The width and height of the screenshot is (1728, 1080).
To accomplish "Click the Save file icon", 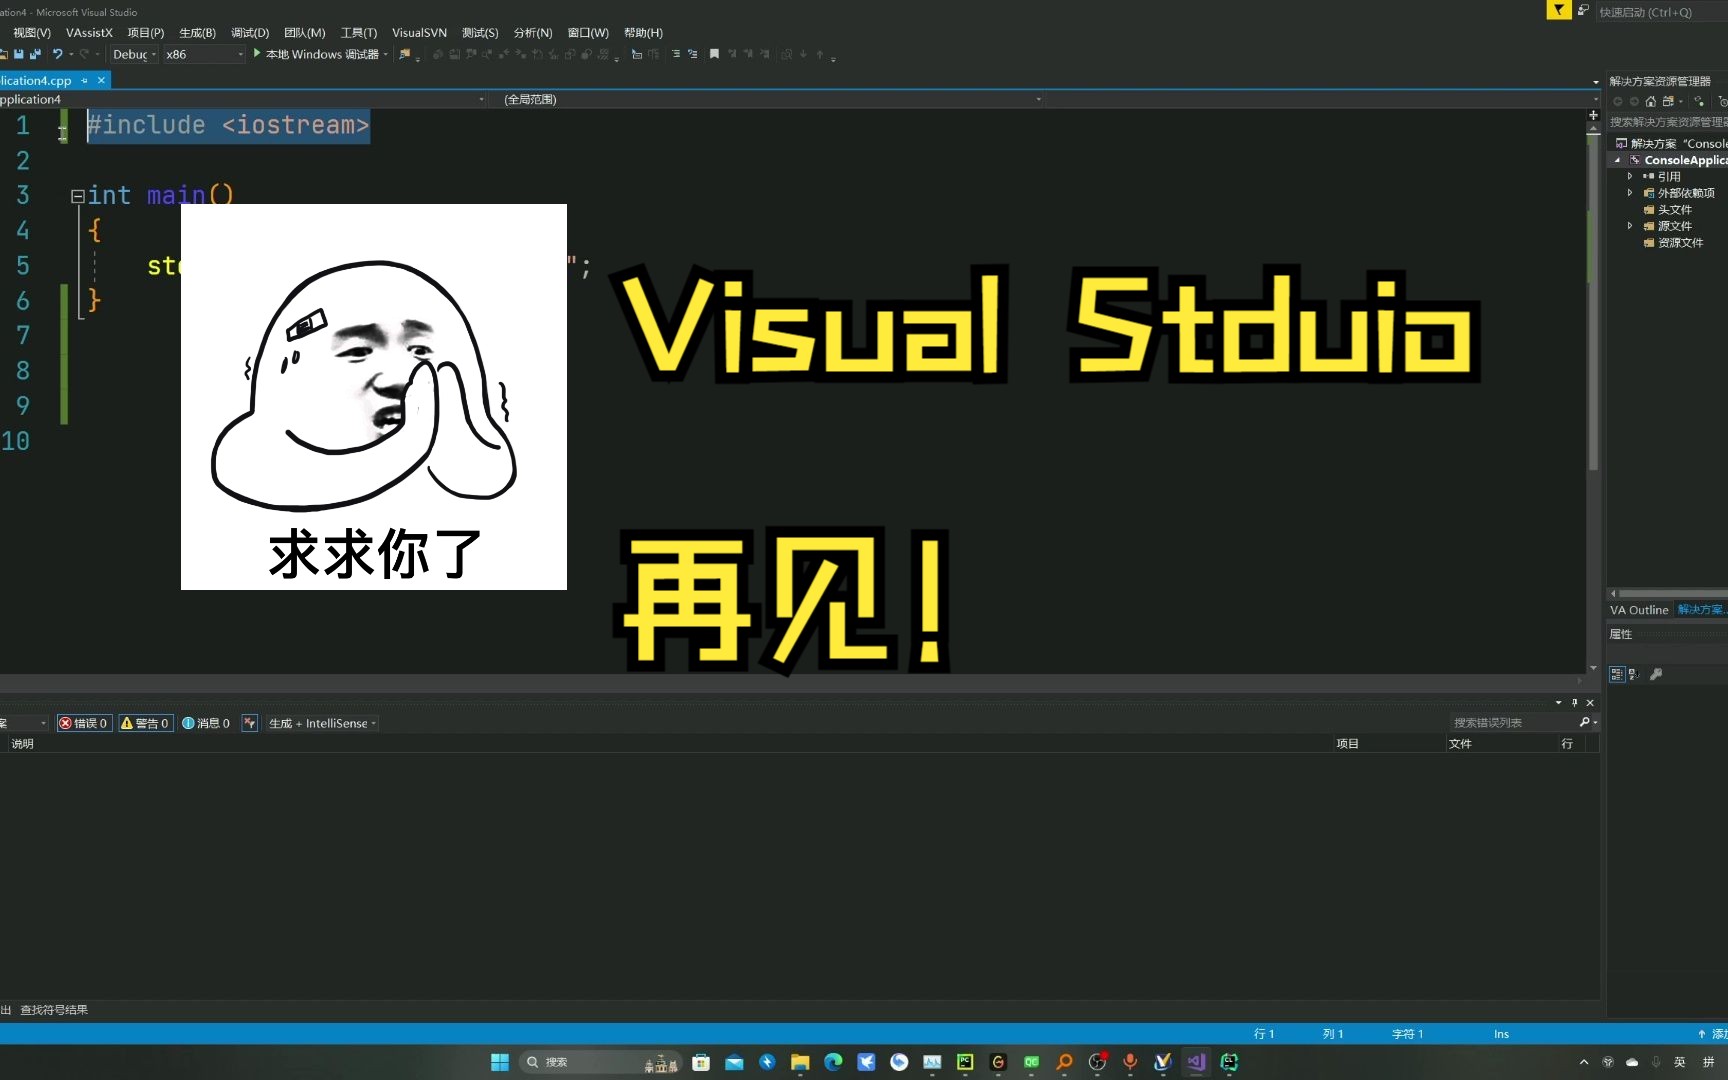I will pyautogui.click(x=18, y=54).
